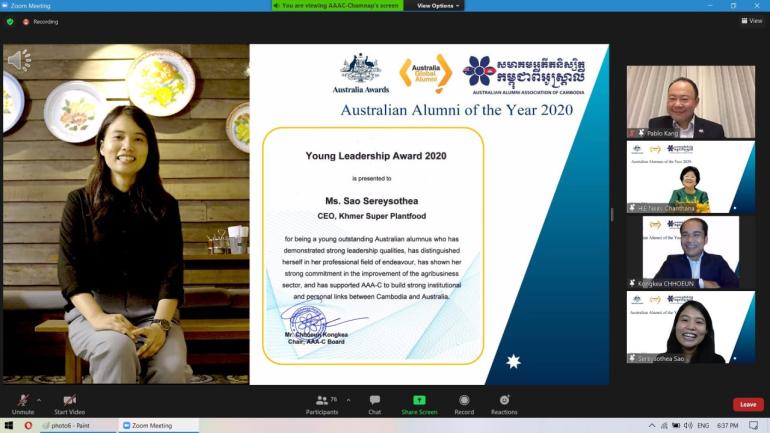The width and height of the screenshot is (770, 433).
Task: Click the Zoom Meeting title bar icon
Action: (5, 5)
